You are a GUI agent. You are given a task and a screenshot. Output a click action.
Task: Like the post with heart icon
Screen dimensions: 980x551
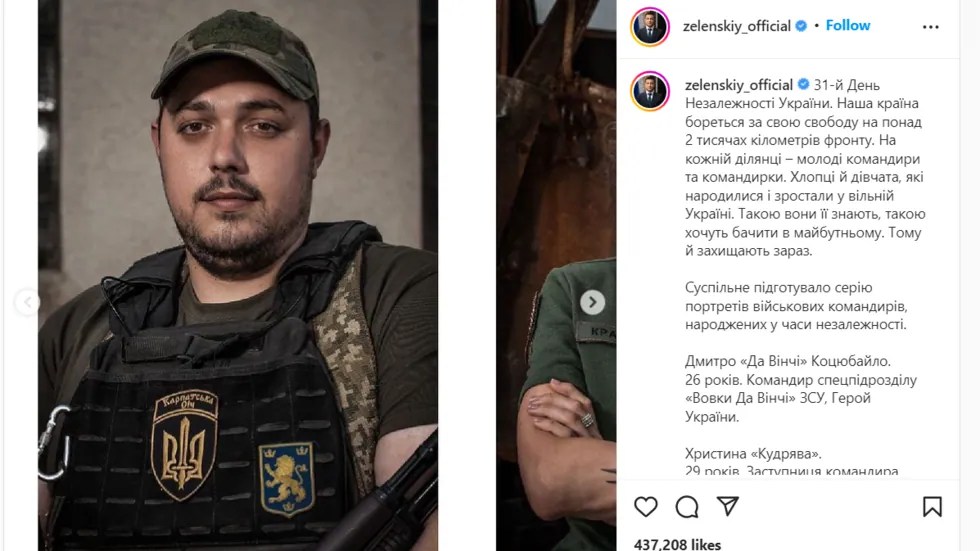tap(646, 507)
